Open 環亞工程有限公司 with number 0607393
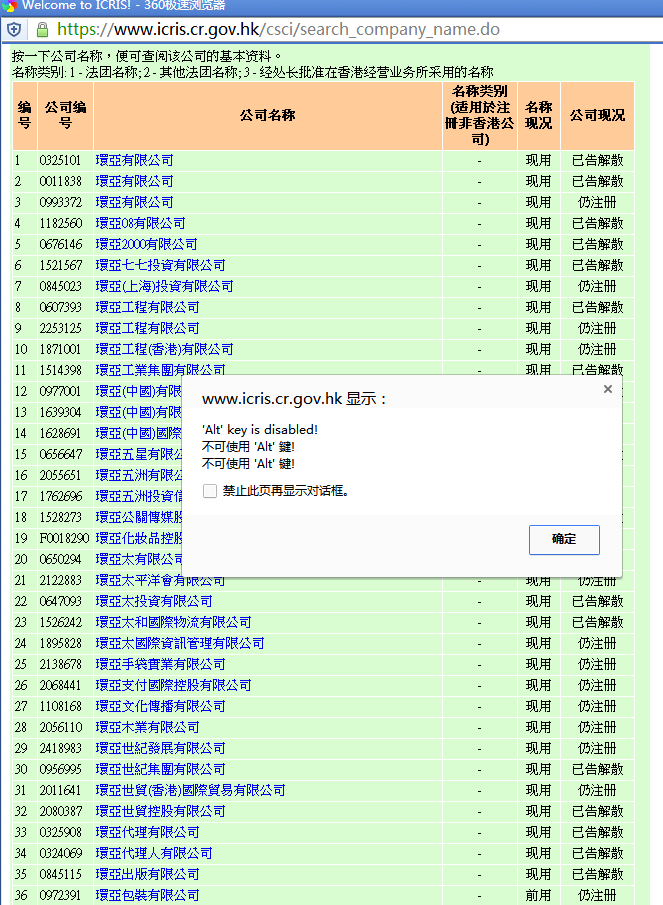Screen dimensions: 663x905 (147, 308)
